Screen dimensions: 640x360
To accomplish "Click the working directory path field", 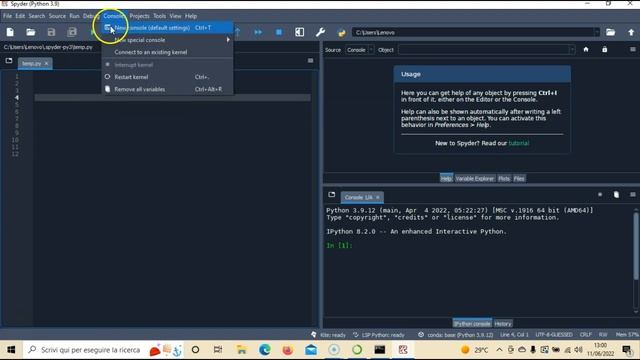I will [x=473, y=32].
